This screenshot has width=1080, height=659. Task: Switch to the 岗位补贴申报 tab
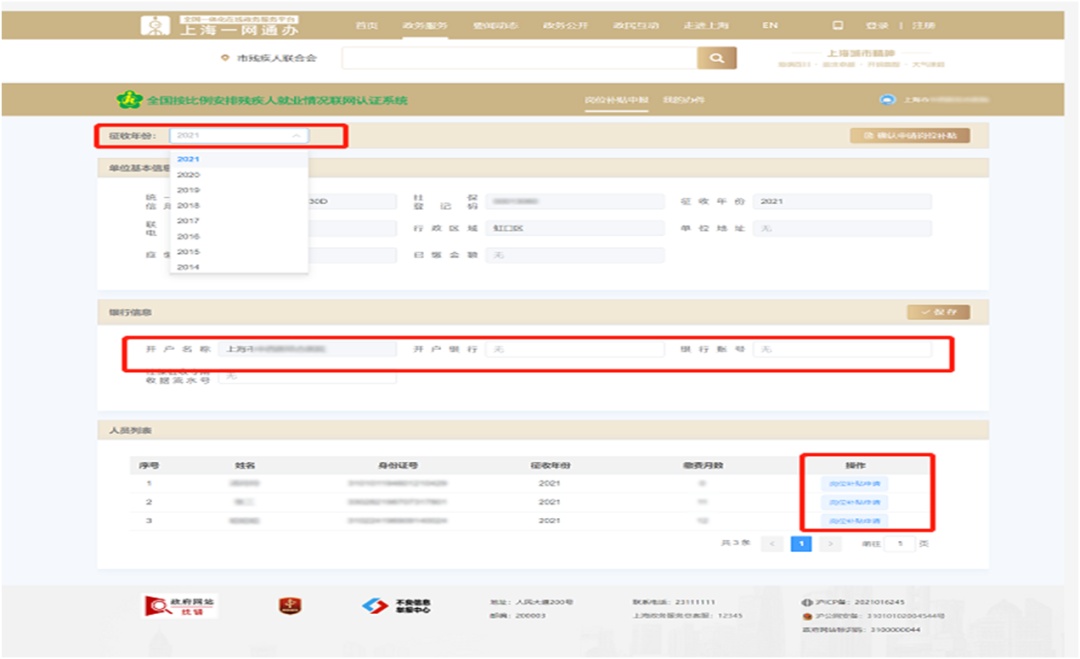coord(616,100)
